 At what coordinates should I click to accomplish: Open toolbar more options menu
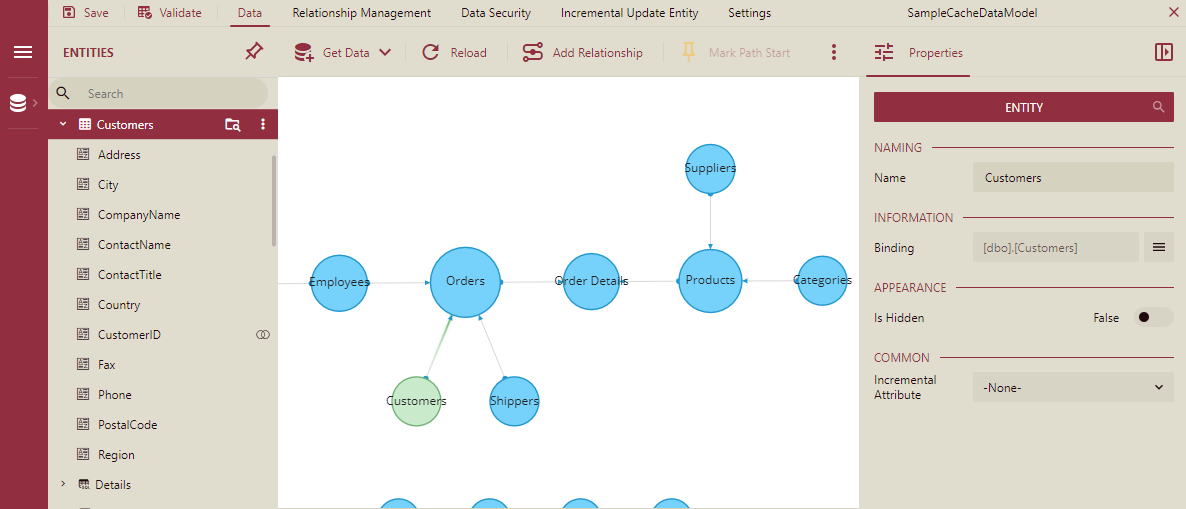834,52
